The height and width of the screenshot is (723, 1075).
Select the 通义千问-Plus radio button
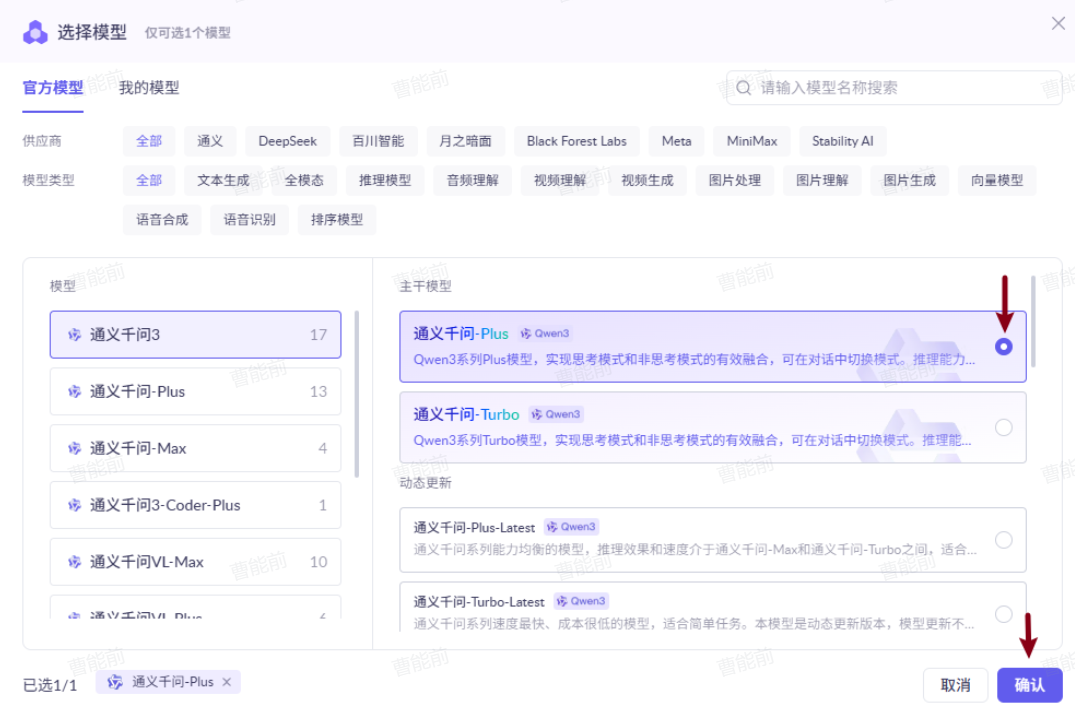tap(1003, 347)
